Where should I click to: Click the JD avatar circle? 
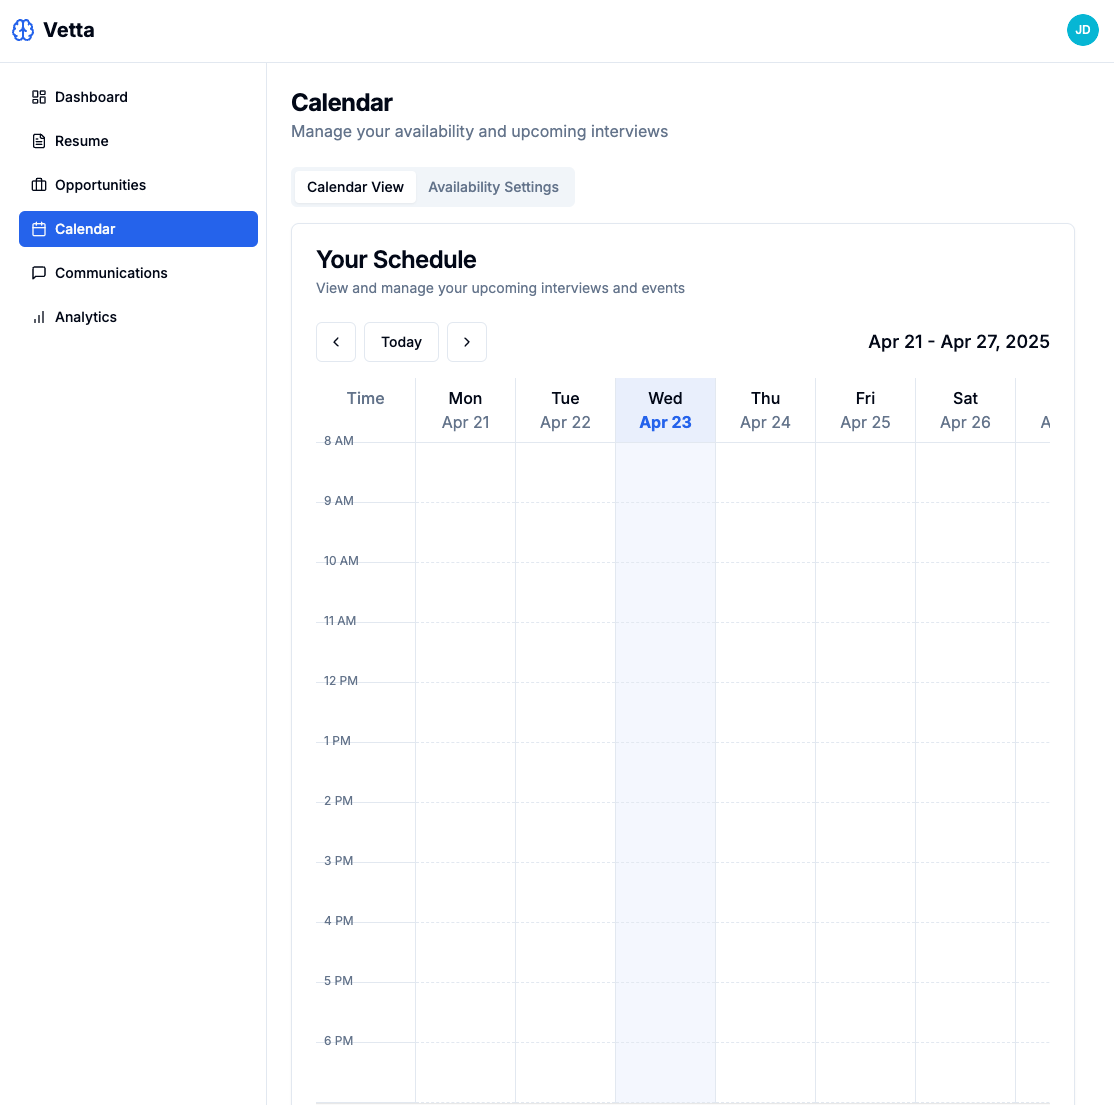[1083, 30]
